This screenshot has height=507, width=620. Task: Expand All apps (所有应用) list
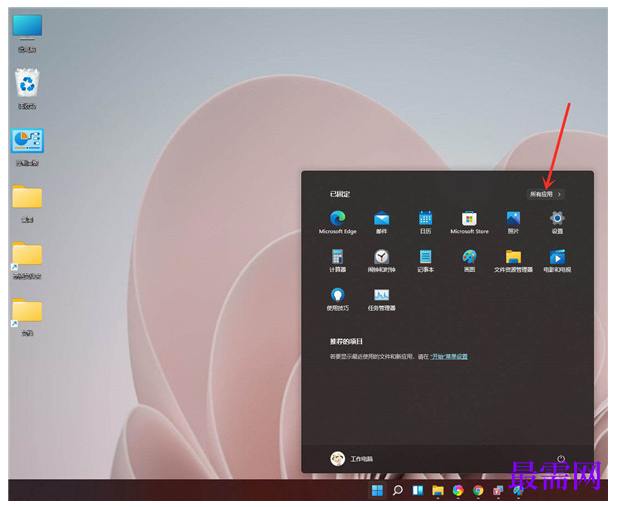(x=545, y=194)
